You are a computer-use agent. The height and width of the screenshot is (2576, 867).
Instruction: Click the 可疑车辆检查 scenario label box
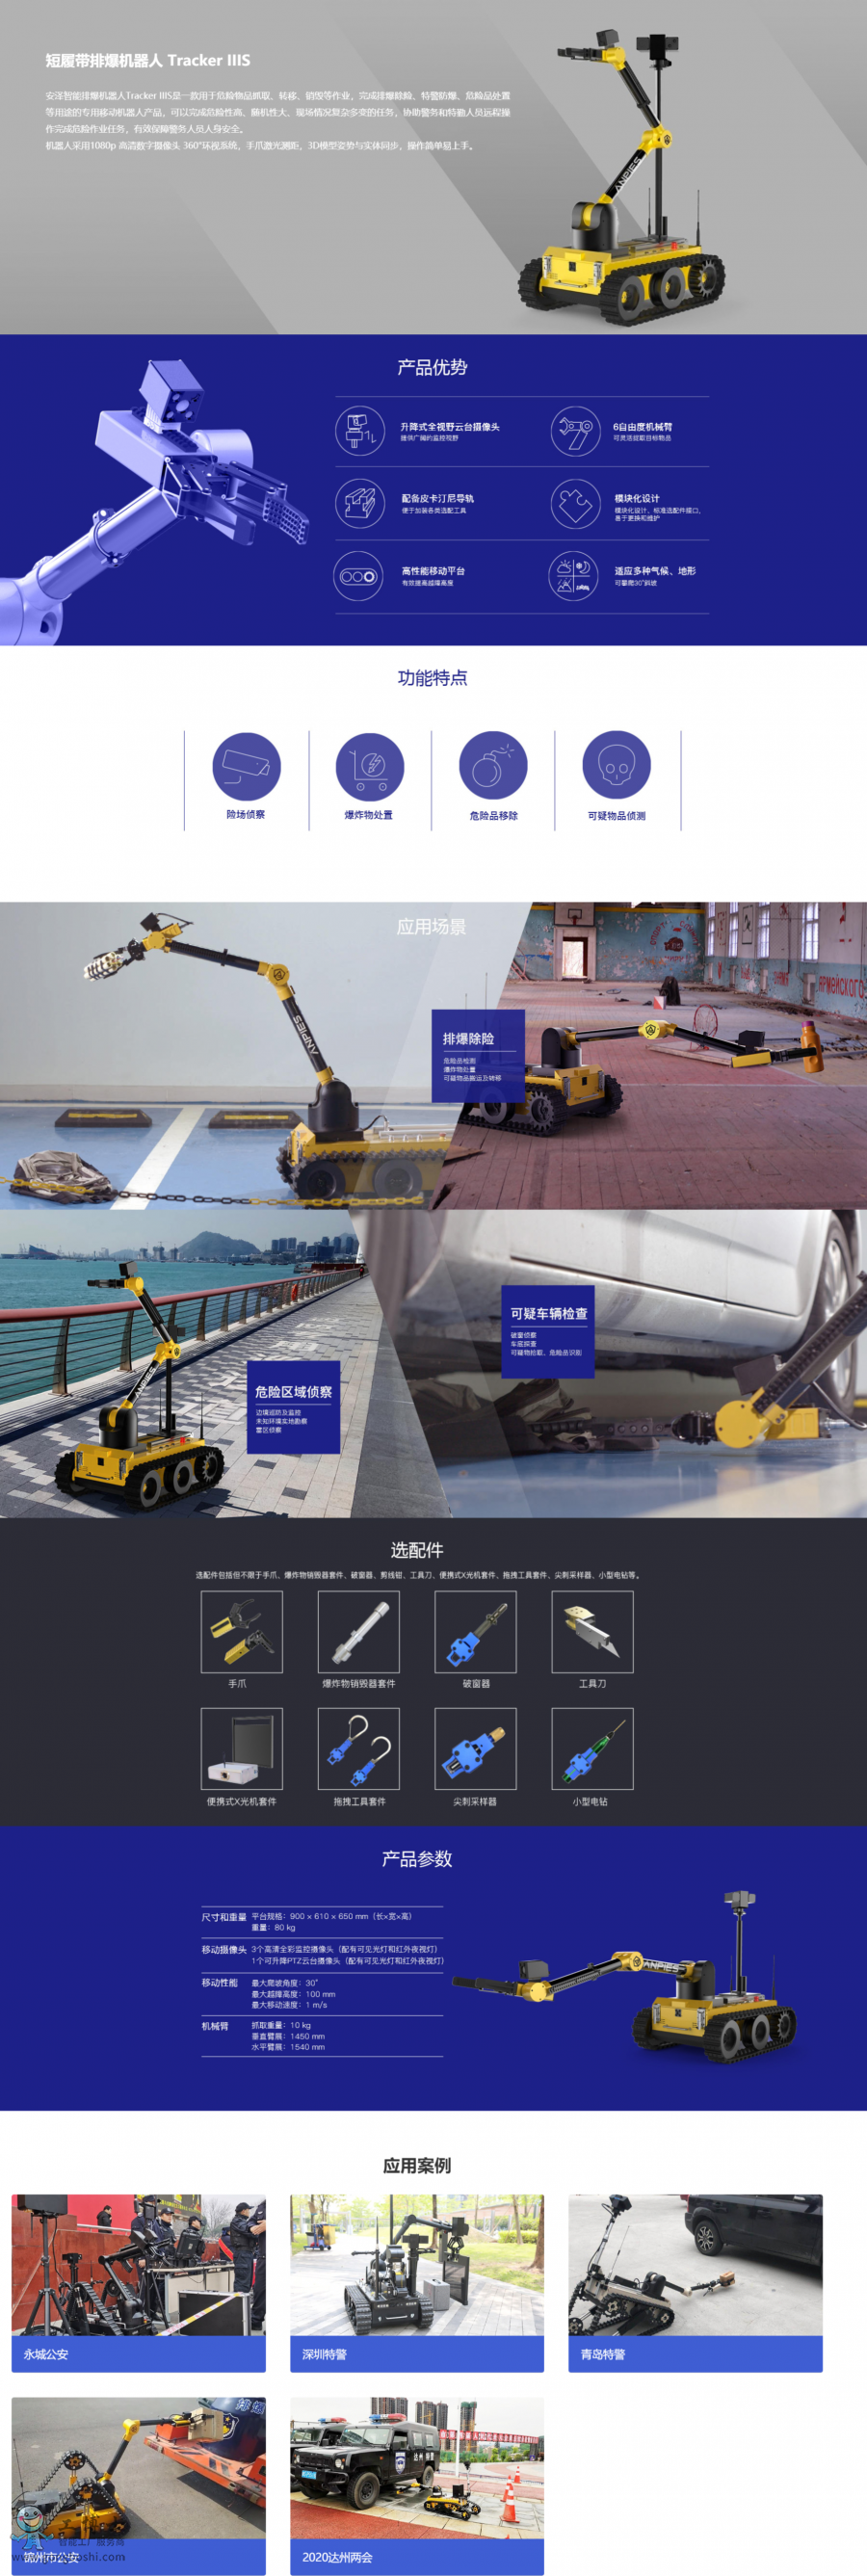[547, 1331]
